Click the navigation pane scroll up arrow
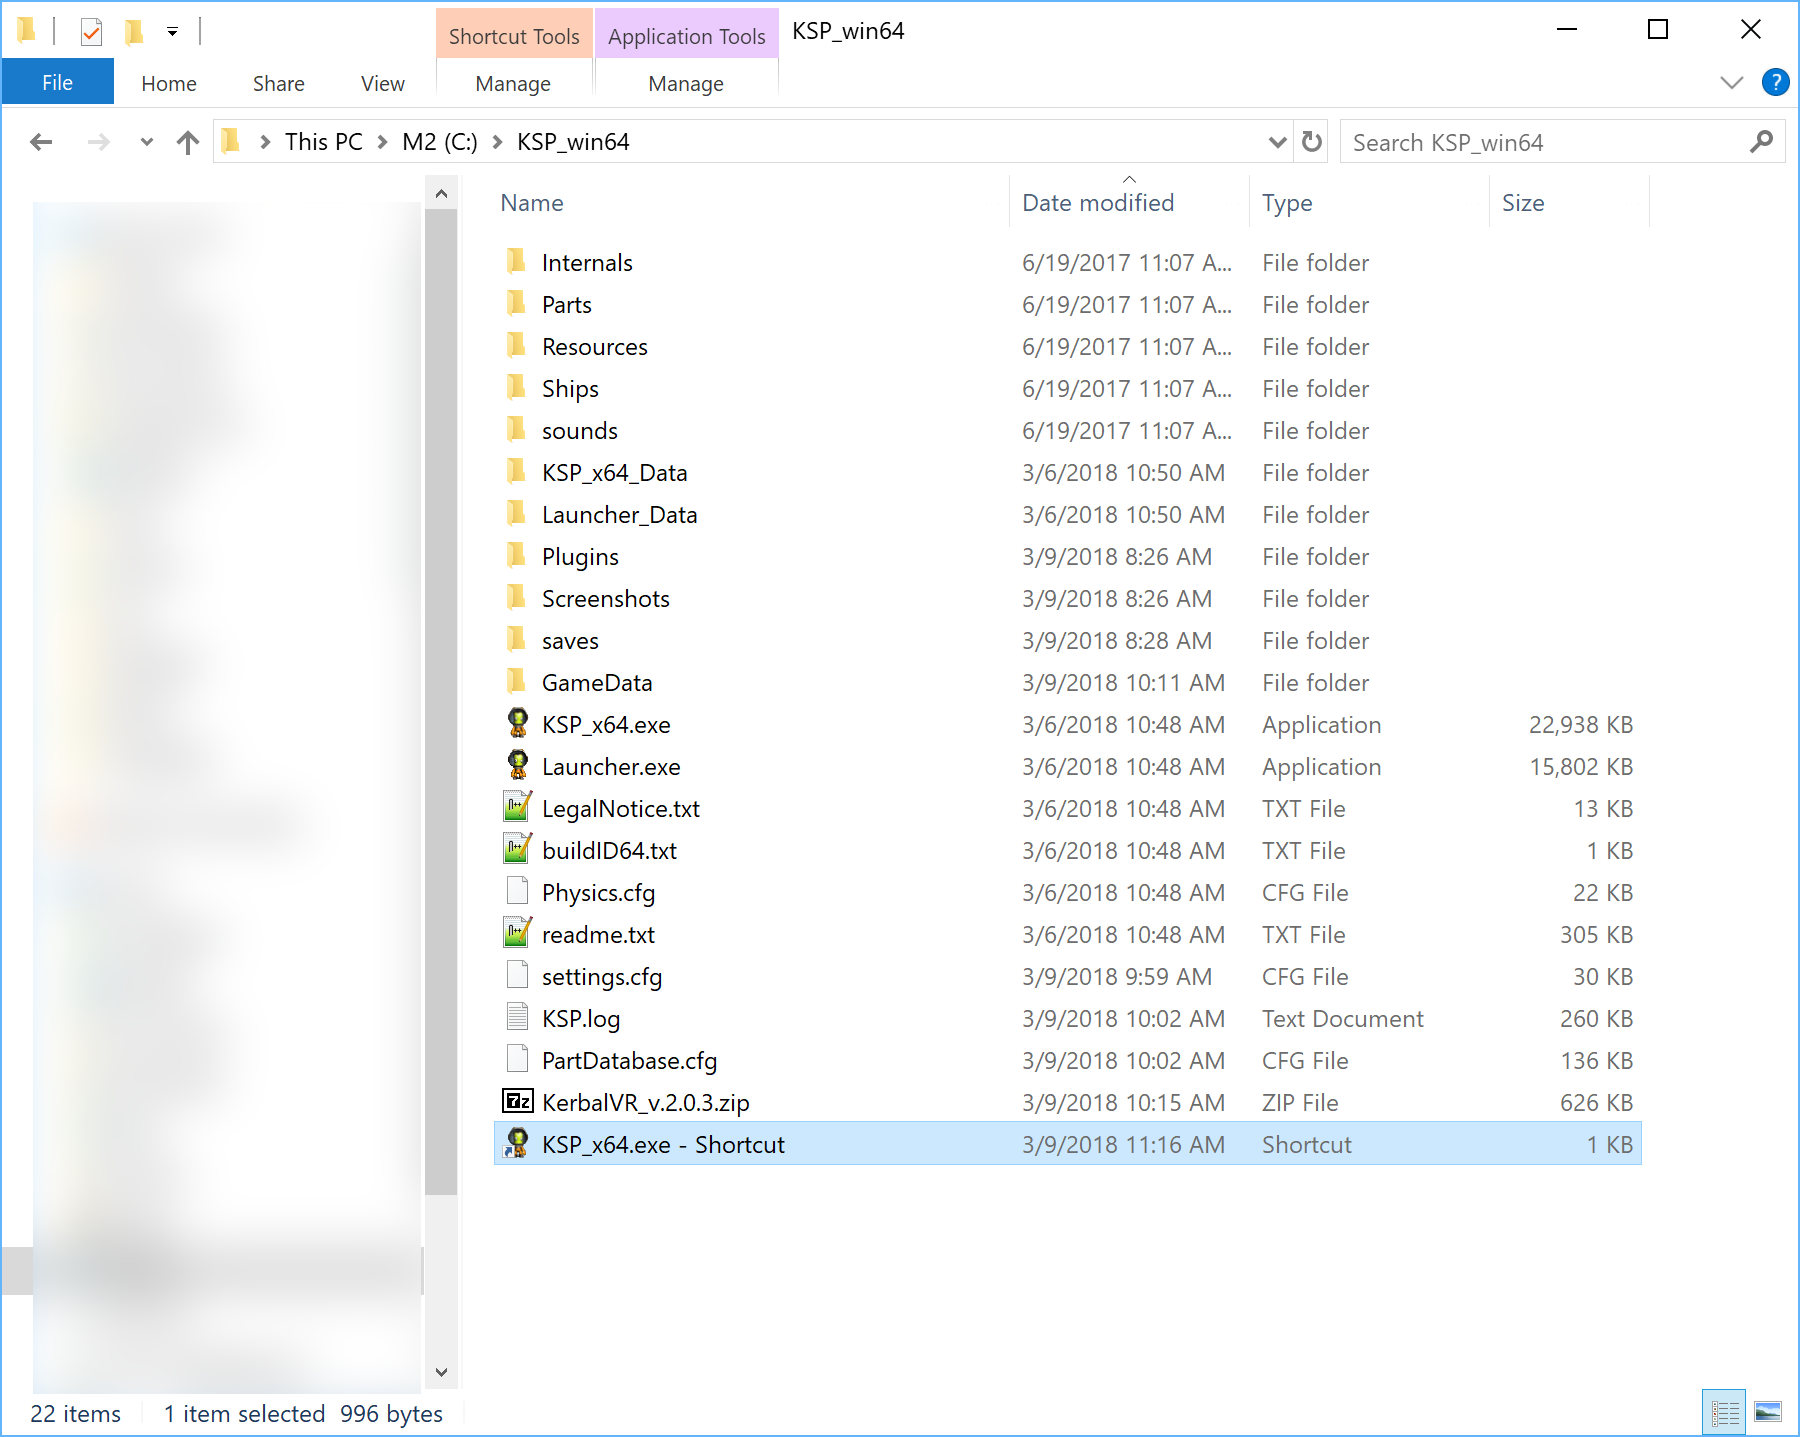Screen dimensions: 1800x1437 (441, 194)
